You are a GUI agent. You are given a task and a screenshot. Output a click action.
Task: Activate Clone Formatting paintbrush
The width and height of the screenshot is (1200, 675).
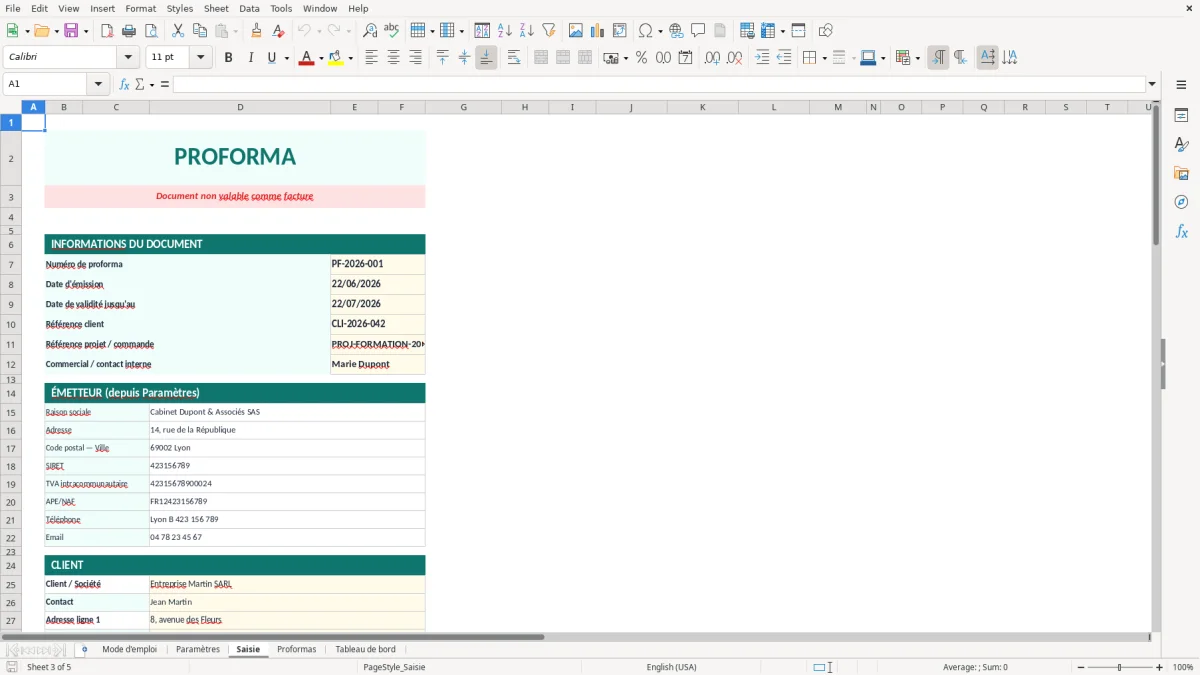pyautogui.click(x=257, y=31)
